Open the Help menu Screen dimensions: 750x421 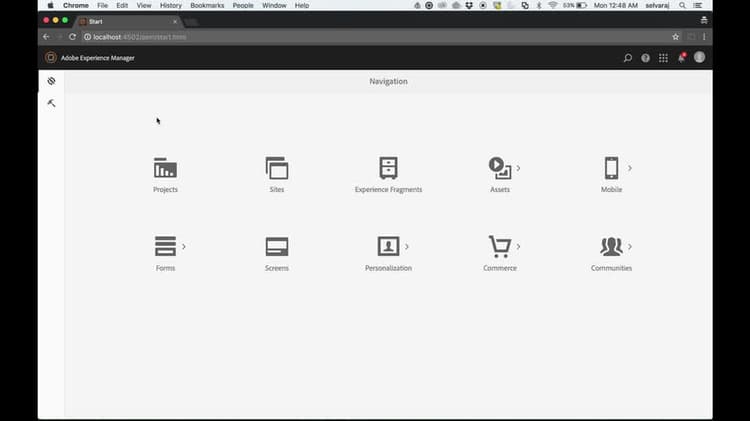point(302,5)
